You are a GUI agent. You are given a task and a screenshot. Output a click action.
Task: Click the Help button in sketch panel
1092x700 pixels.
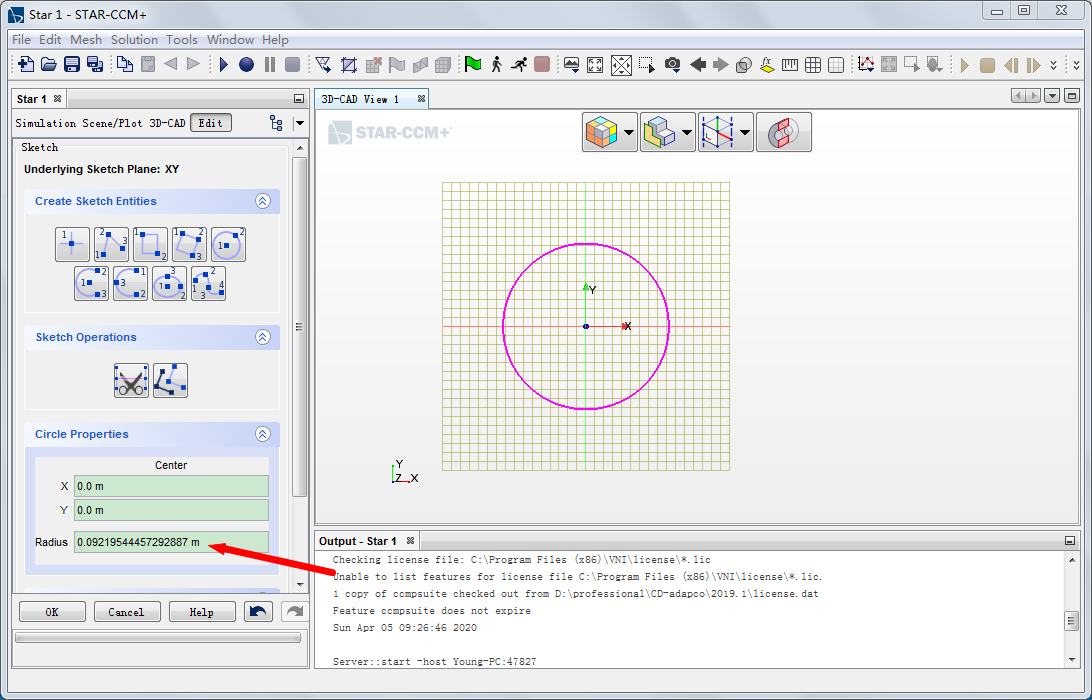tap(202, 612)
